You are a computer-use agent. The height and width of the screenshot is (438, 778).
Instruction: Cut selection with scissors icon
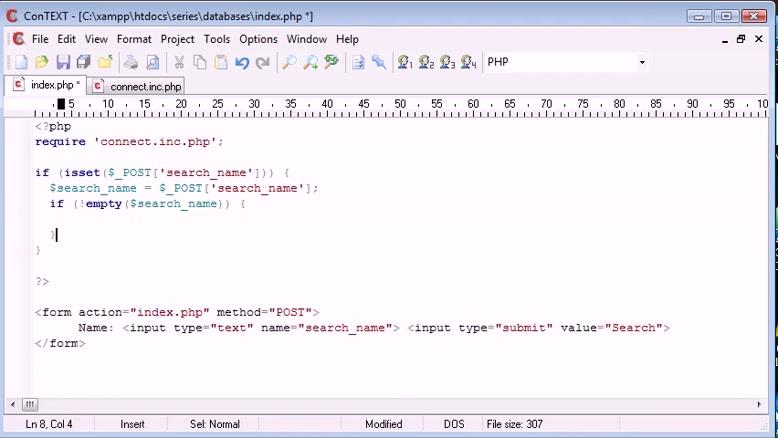tap(179, 62)
